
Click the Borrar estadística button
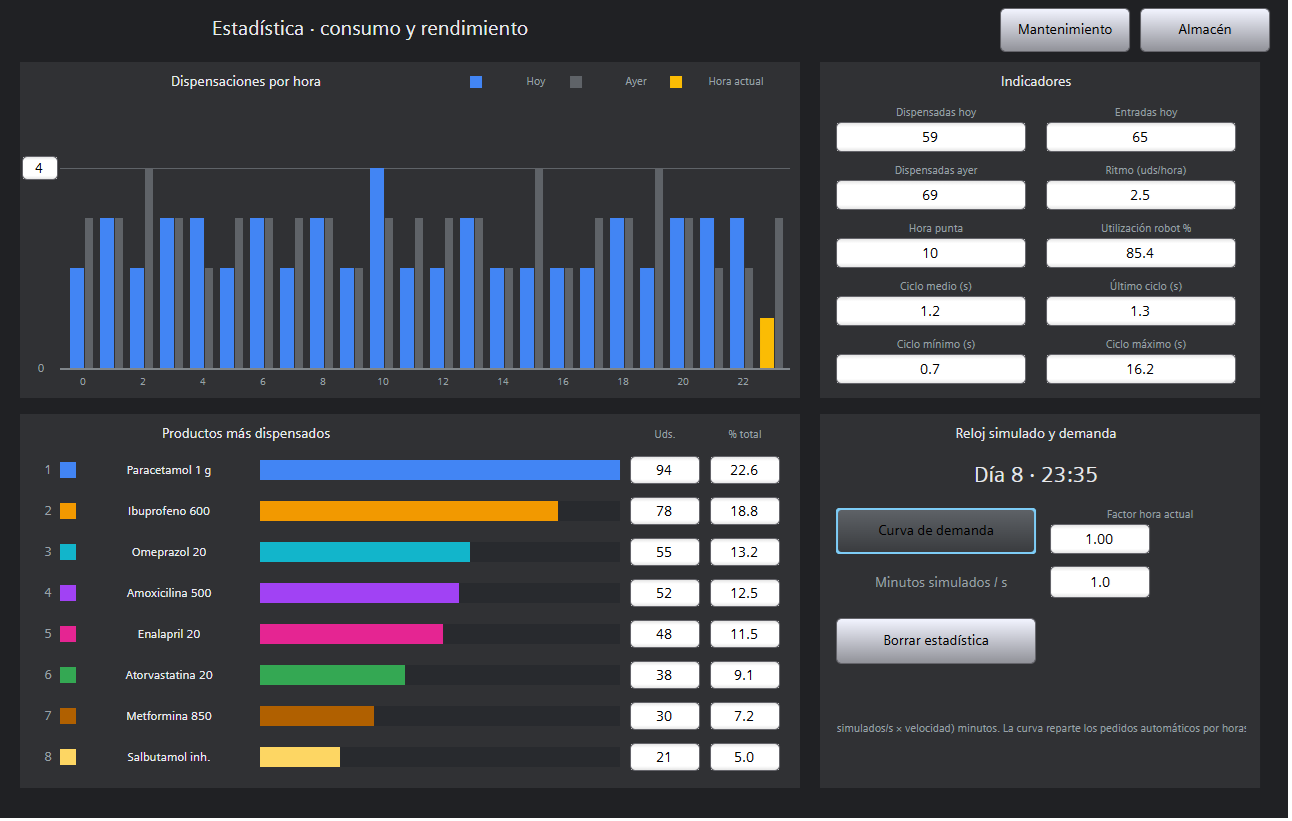pyautogui.click(x=936, y=641)
